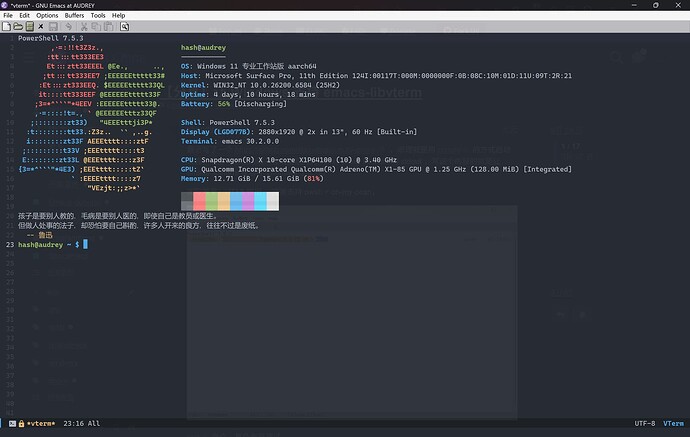Click the purple color block in palette
The height and width of the screenshot is (437, 690).
[248, 202]
